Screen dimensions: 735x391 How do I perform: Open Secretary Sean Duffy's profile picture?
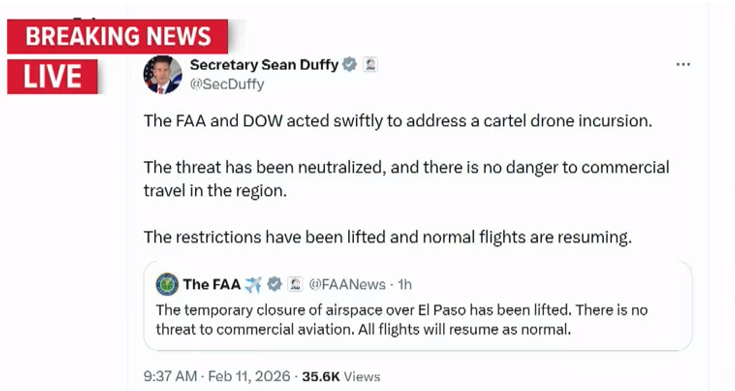coord(163,75)
